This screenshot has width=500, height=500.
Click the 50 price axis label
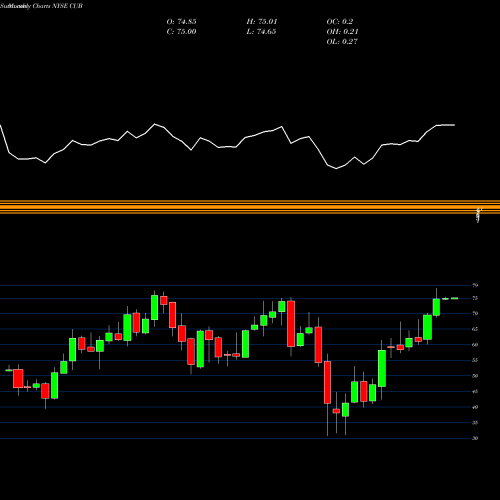475,376
